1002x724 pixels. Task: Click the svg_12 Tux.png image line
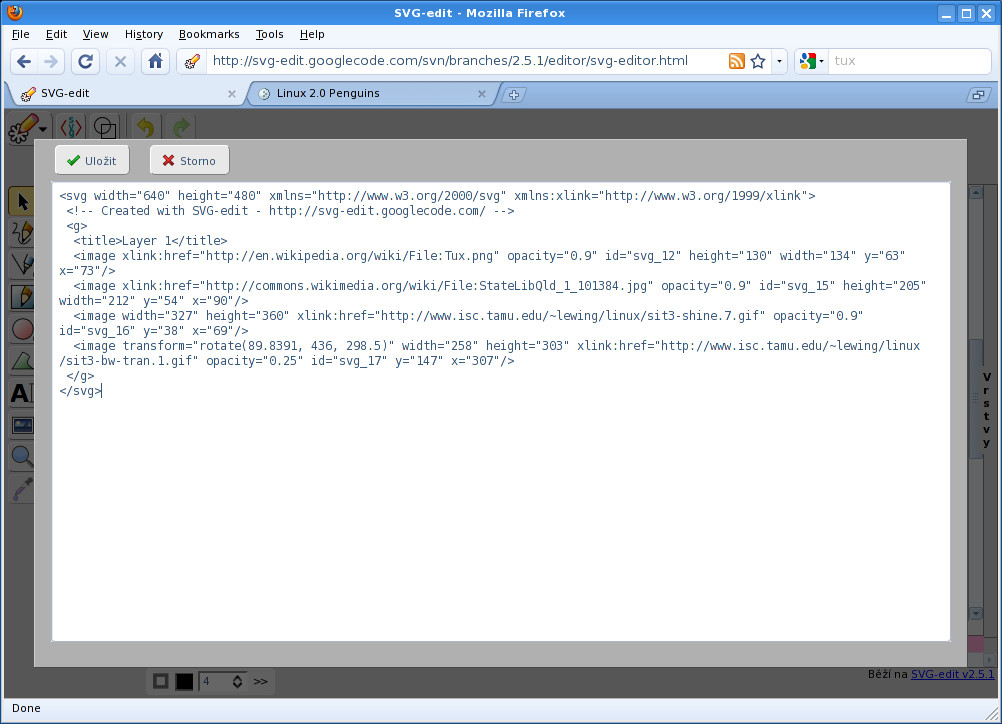point(482,263)
